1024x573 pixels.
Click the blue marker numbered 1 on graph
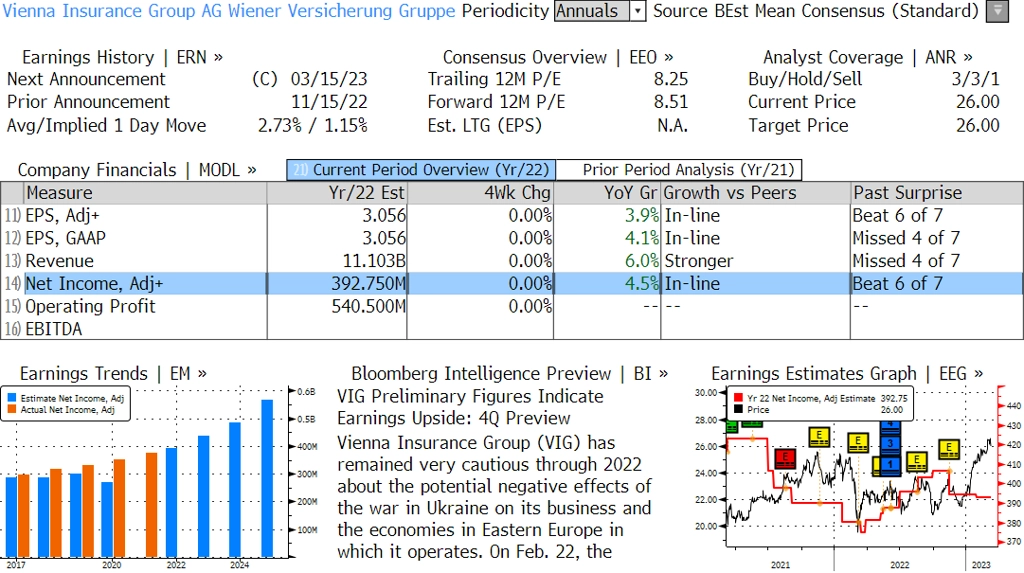click(890, 465)
